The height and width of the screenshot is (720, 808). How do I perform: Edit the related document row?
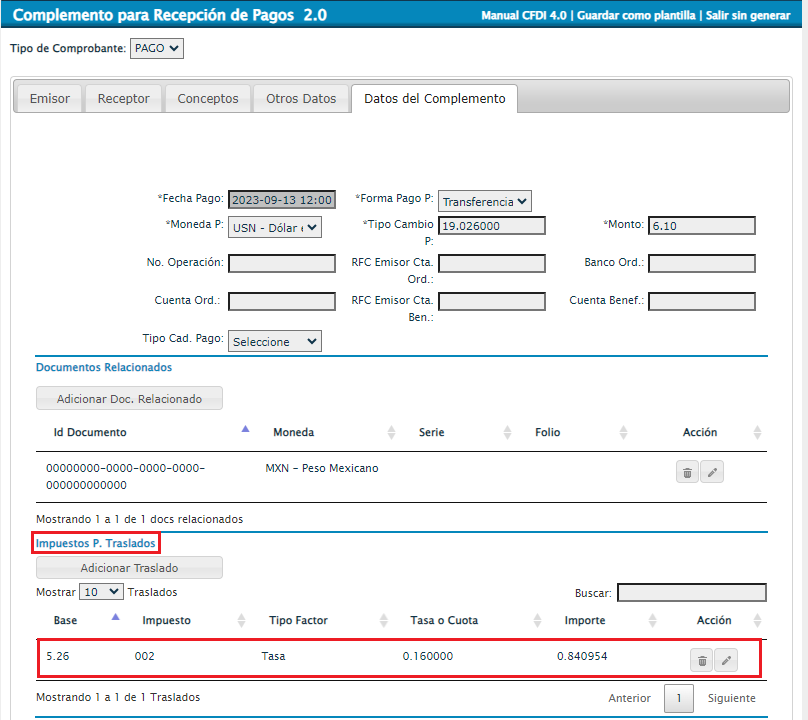click(x=712, y=473)
